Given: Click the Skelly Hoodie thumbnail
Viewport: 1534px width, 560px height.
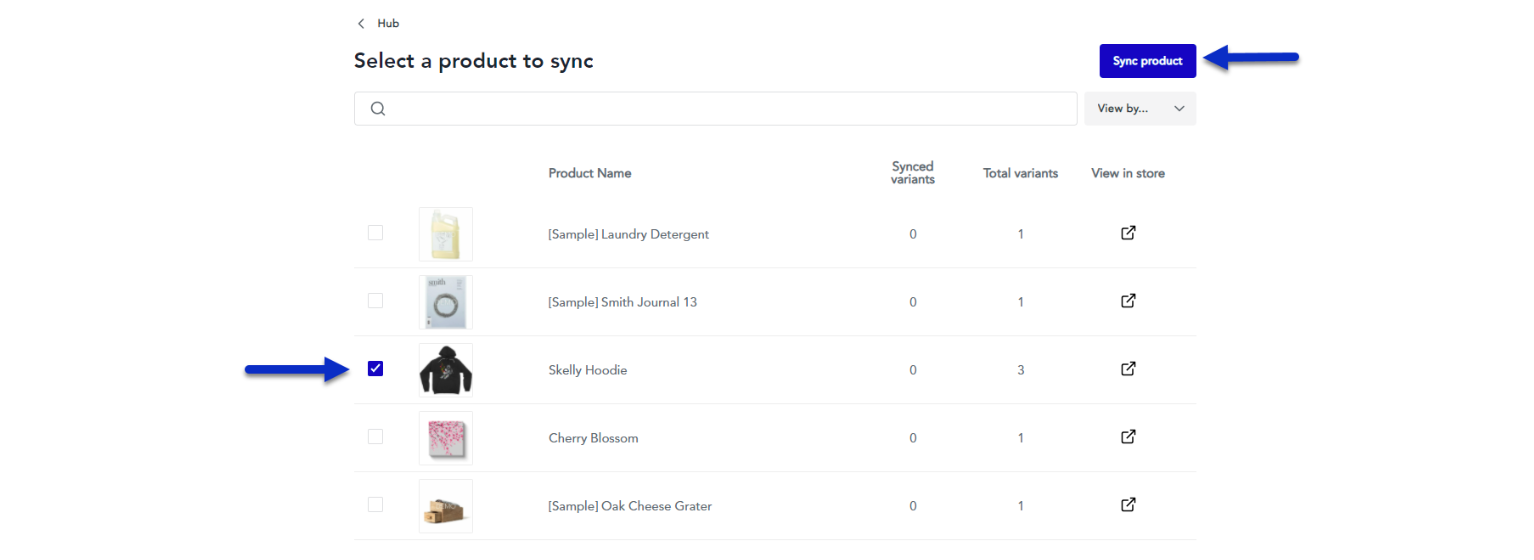Looking at the screenshot, I should [446, 370].
